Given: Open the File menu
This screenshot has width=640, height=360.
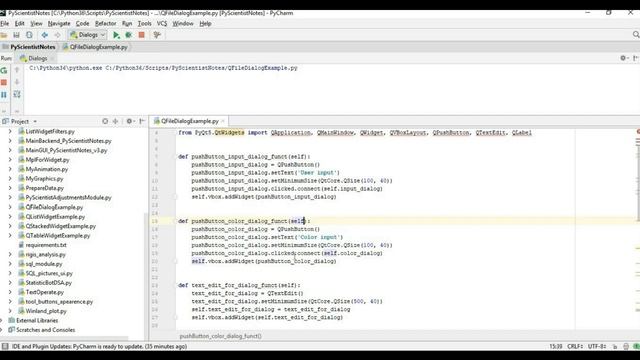Looking at the screenshot, I should pyautogui.click(x=4, y=24).
